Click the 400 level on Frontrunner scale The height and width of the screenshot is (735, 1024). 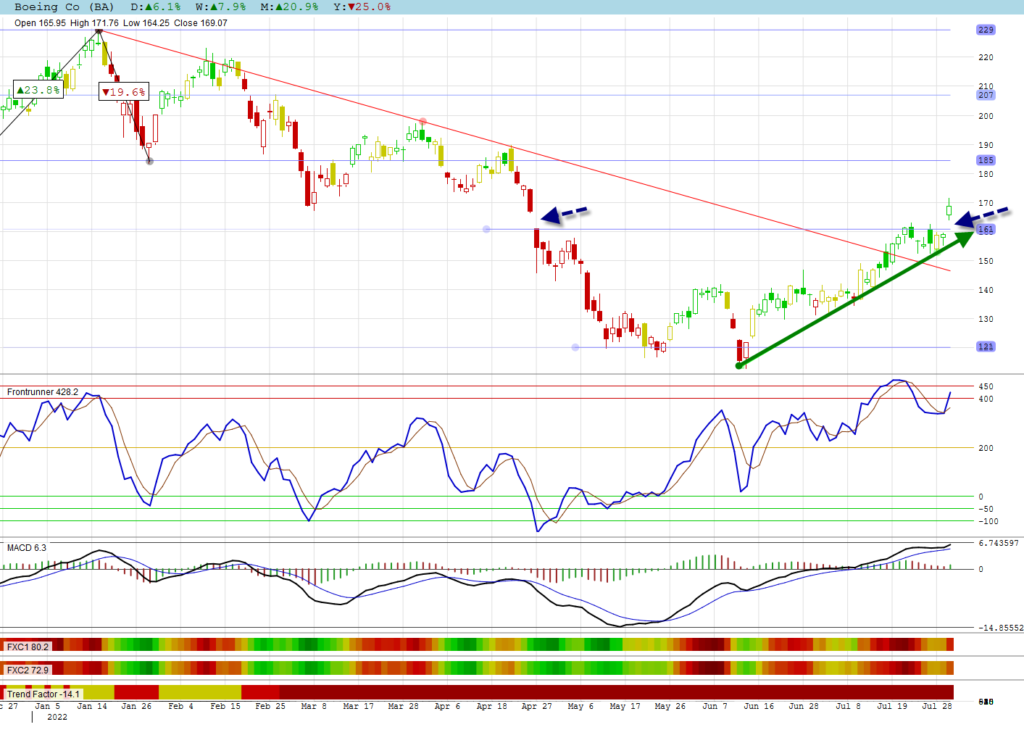pos(985,399)
